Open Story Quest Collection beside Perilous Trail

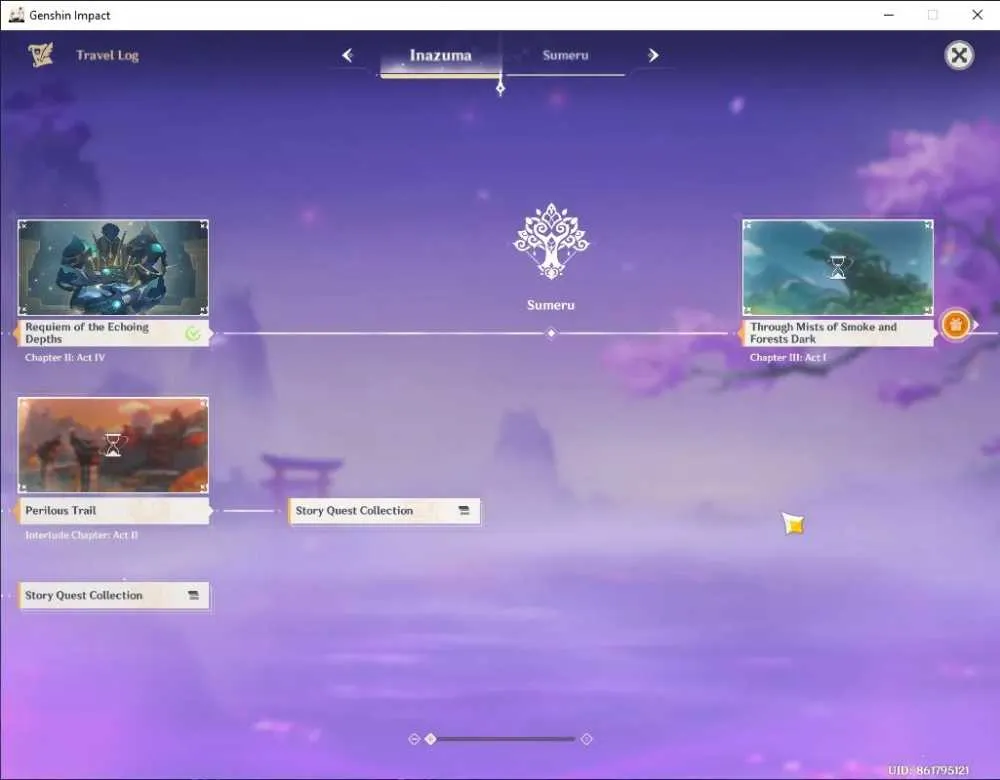click(x=384, y=511)
